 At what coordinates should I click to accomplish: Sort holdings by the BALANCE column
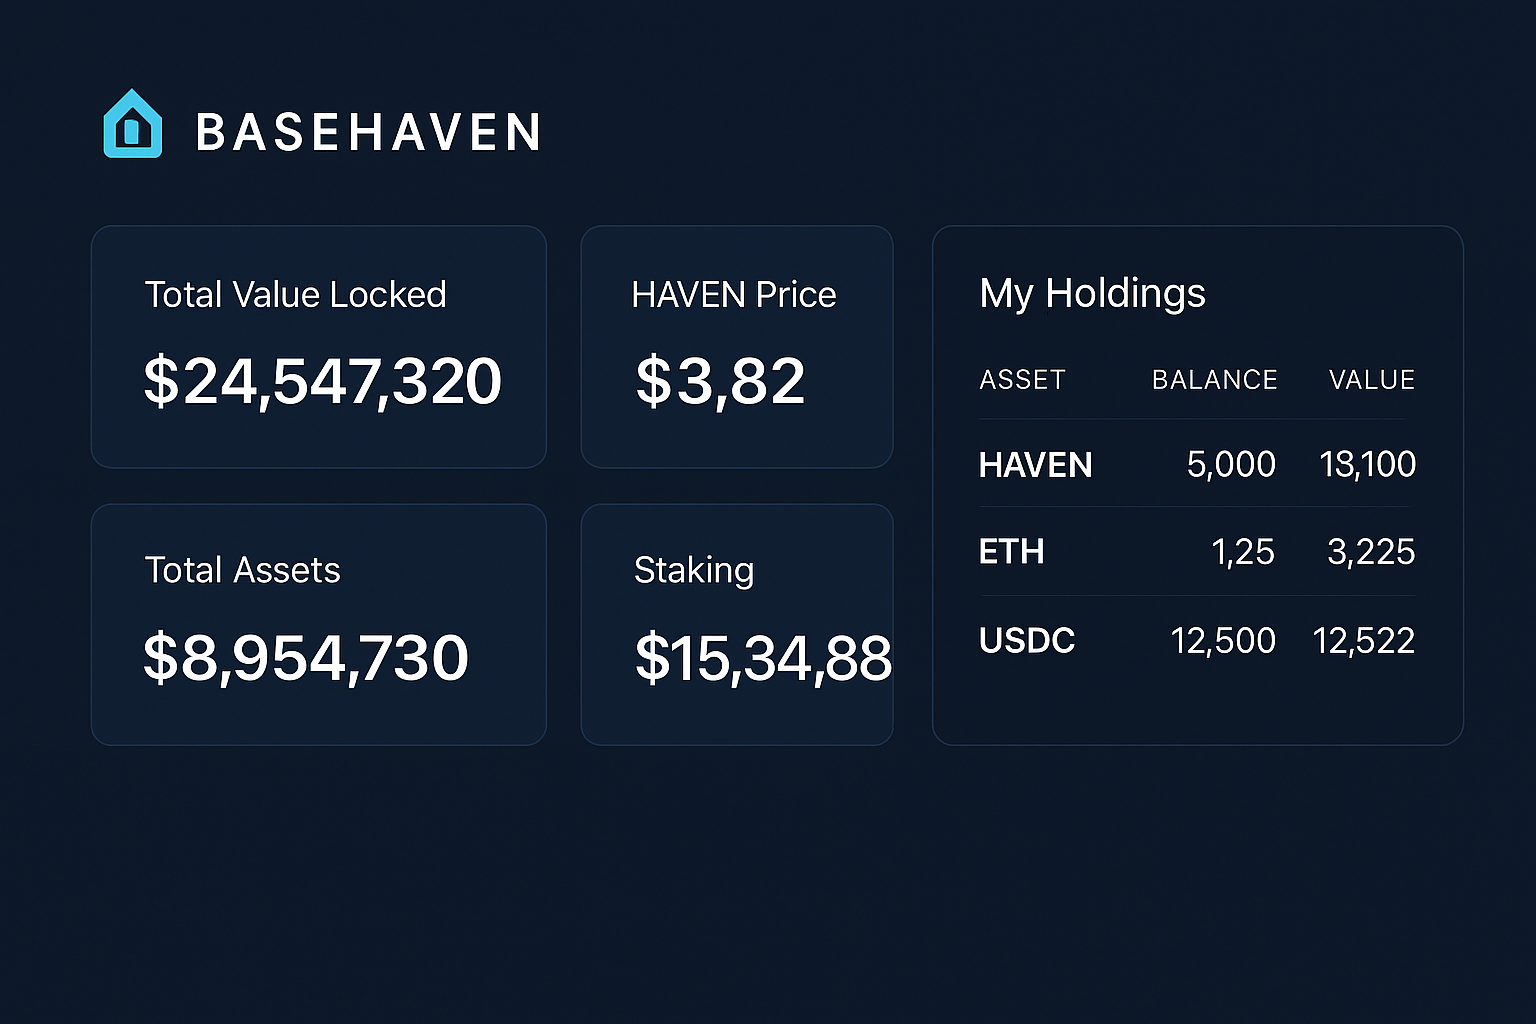pyautogui.click(x=1214, y=379)
